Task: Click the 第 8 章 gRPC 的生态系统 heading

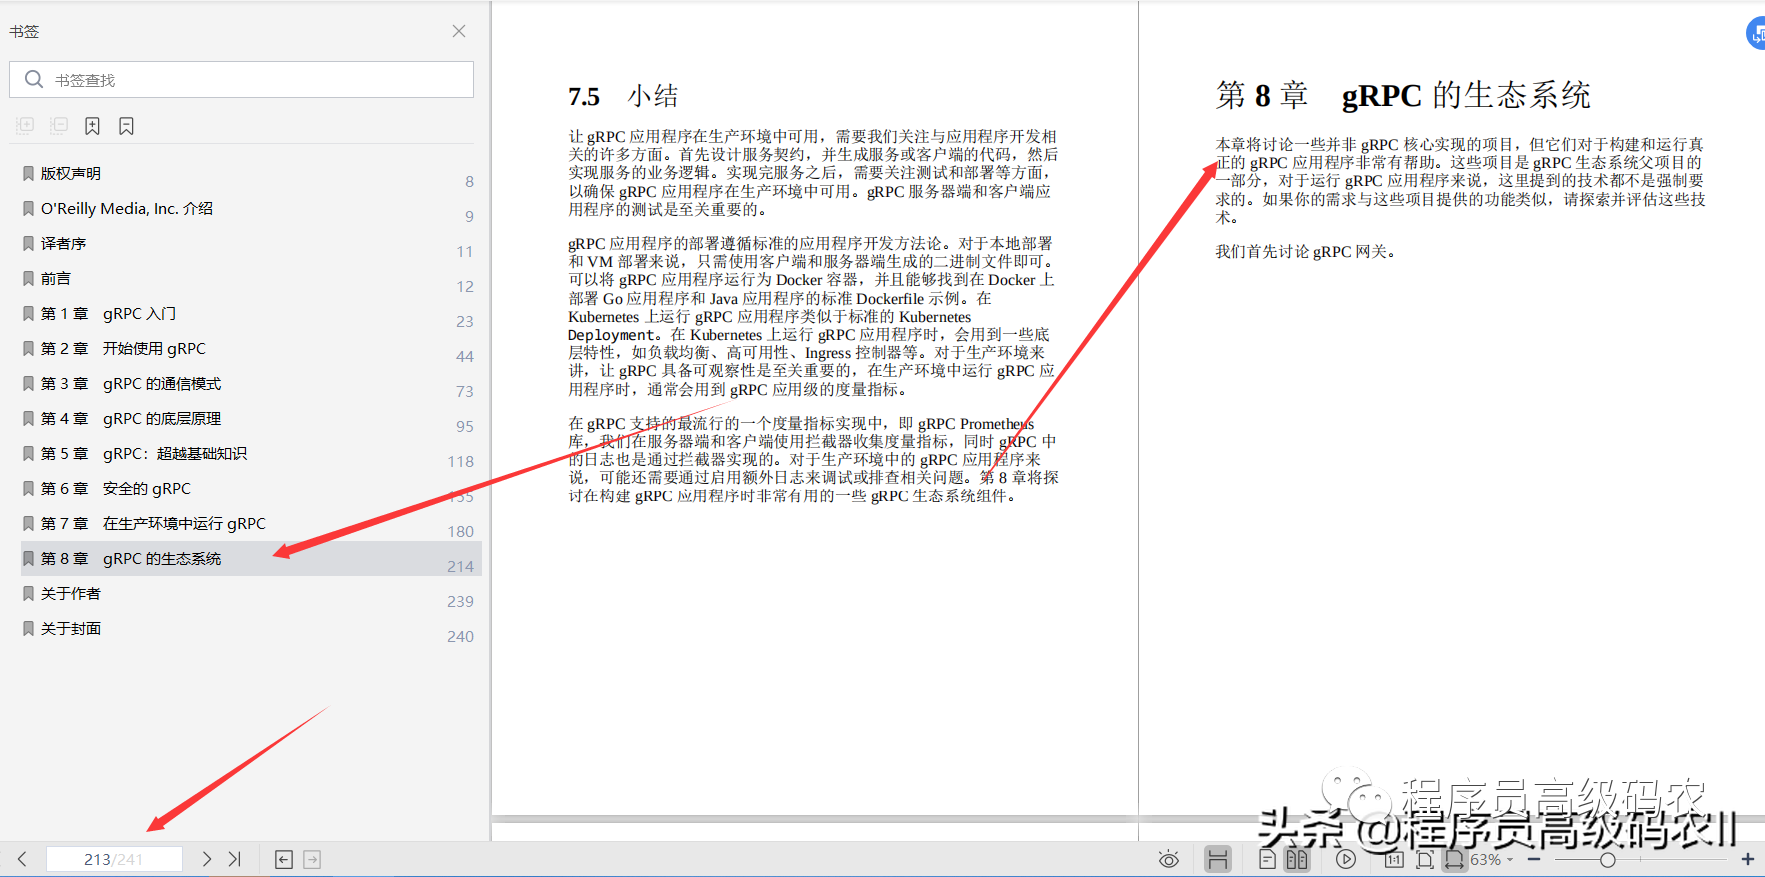Action: [x=1403, y=95]
